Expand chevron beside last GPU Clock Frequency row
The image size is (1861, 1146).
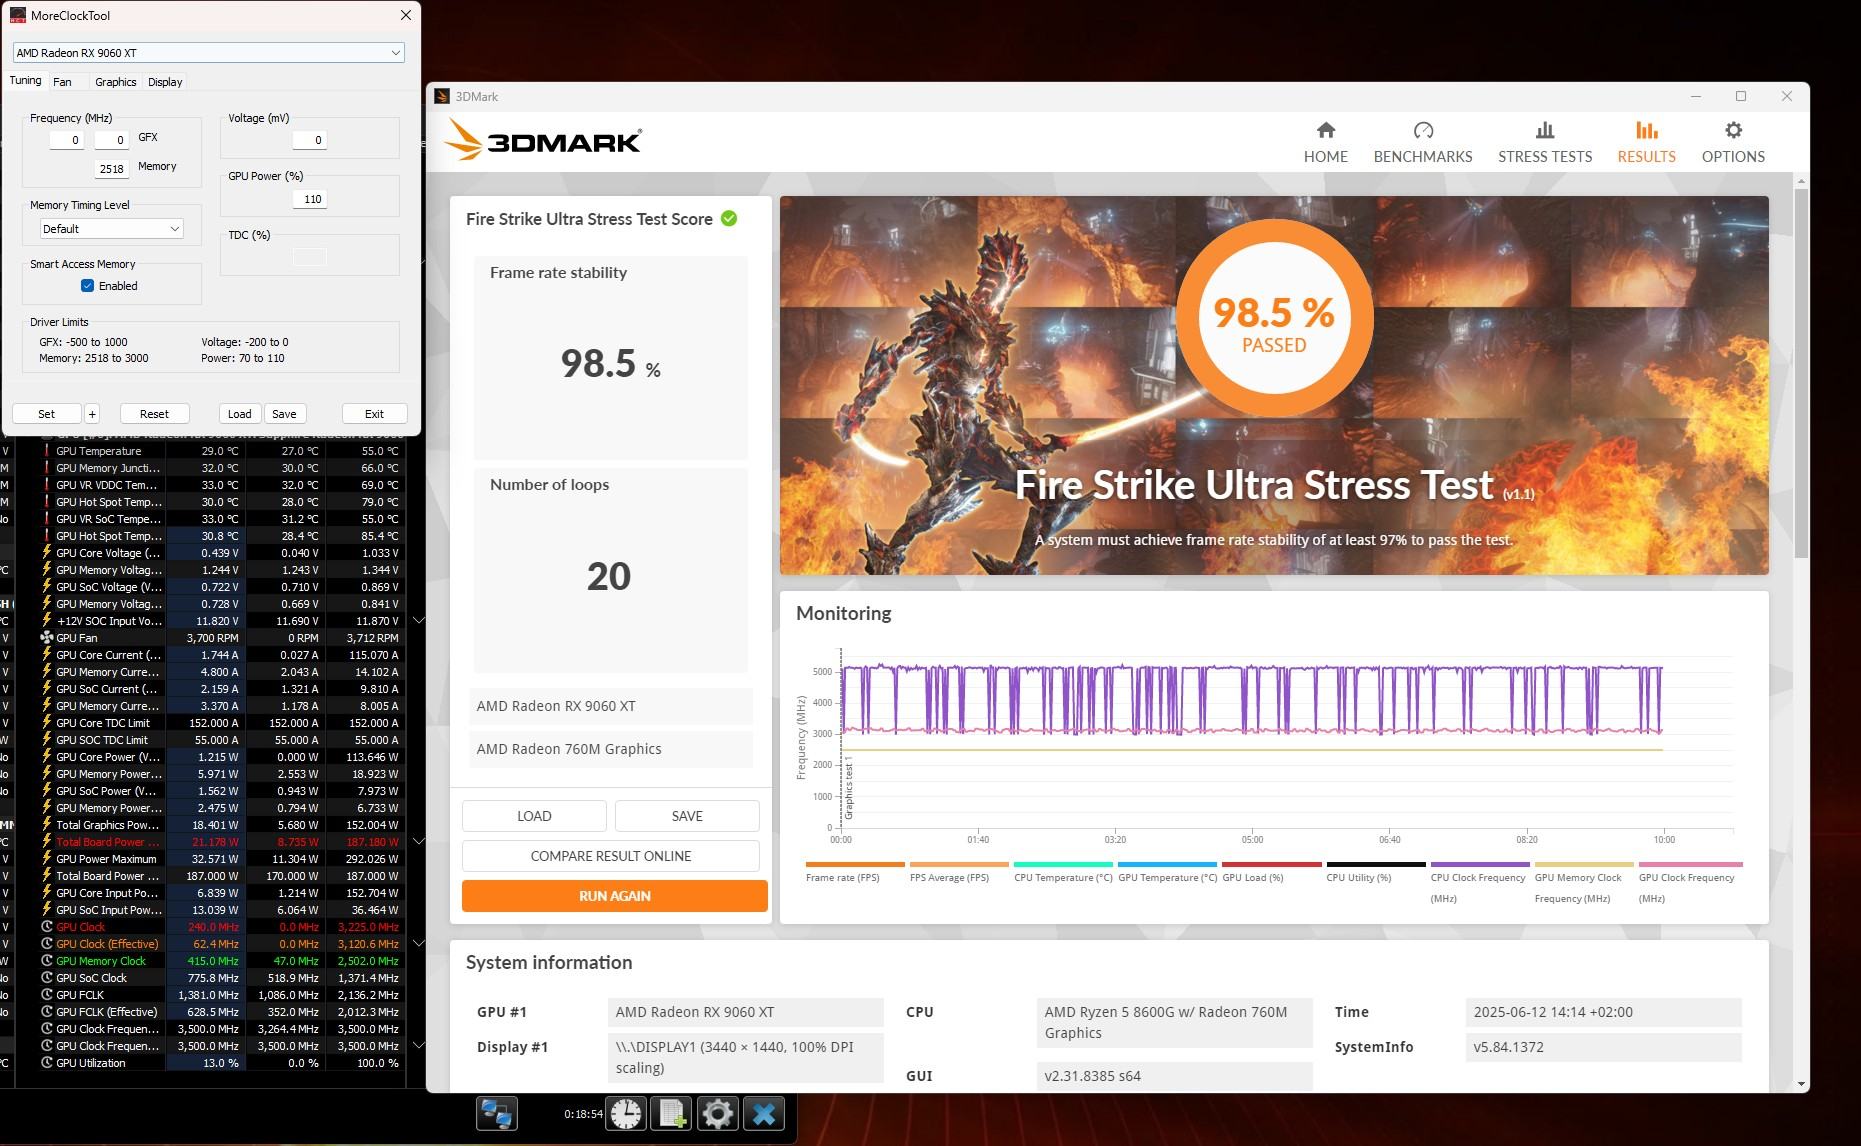pos(419,1046)
